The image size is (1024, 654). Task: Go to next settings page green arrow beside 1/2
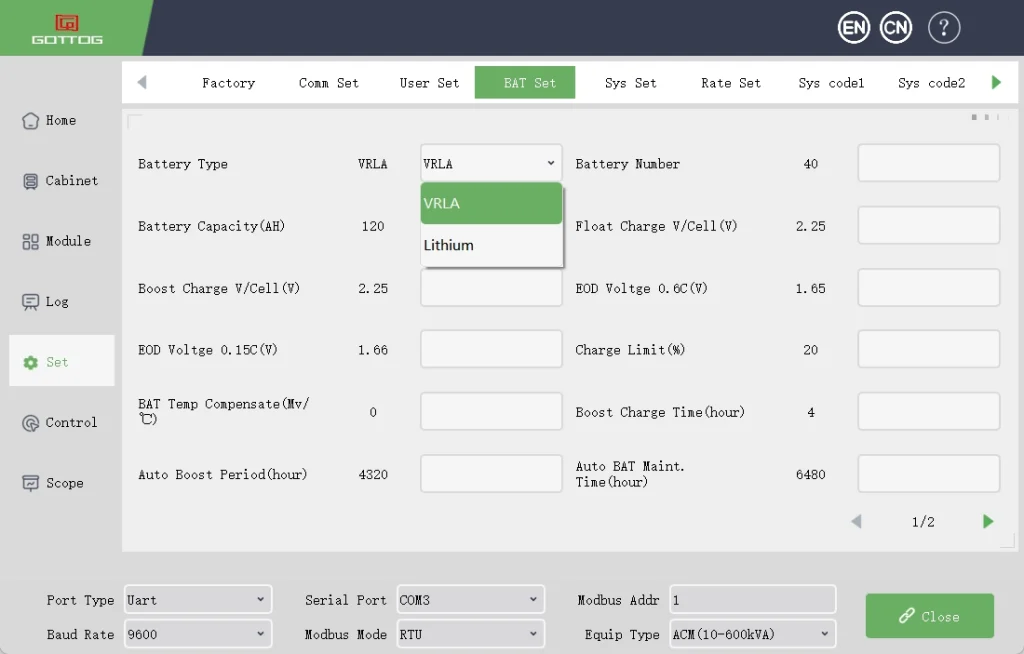click(988, 521)
